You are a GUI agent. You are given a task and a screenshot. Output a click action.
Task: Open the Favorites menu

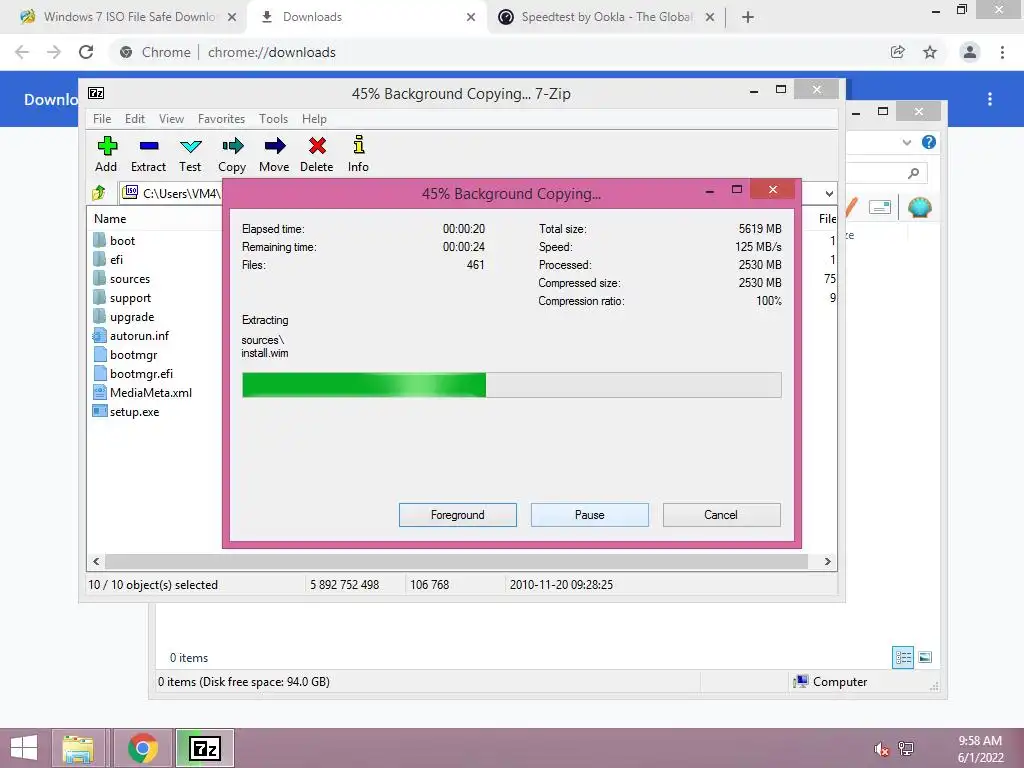point(221,119)
